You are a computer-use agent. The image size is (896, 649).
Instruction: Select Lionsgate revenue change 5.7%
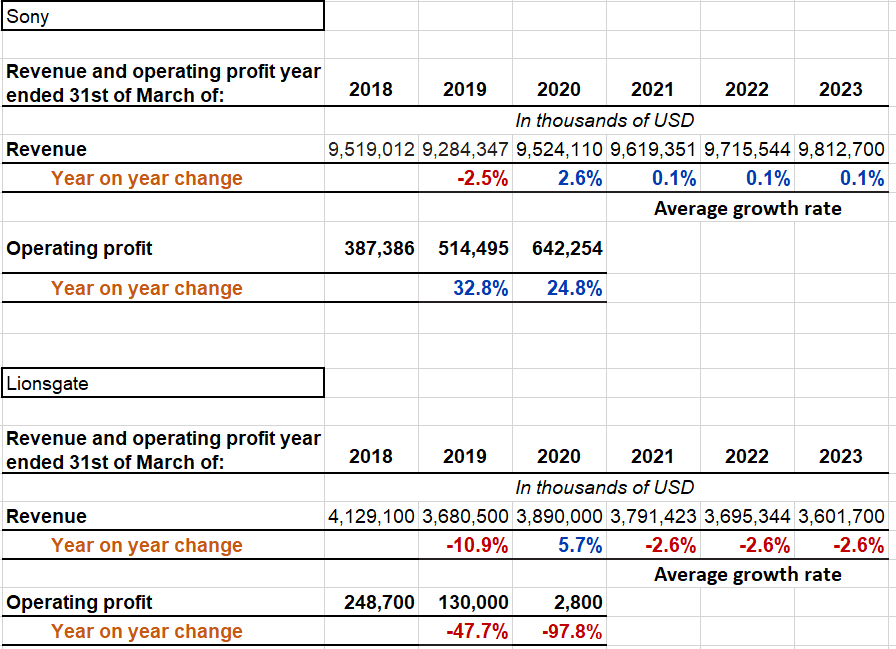[580, 545]
